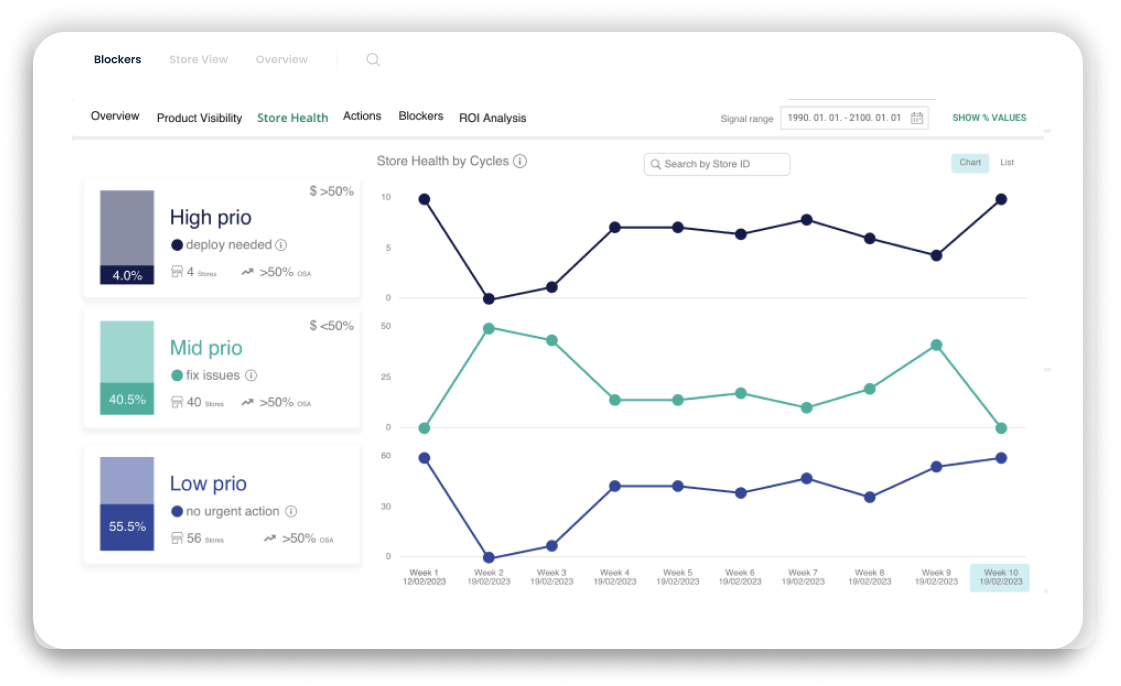This screenshot has width=1121, height=686.
Task: Open the Signal range date field
Action: tap(845, 118)
